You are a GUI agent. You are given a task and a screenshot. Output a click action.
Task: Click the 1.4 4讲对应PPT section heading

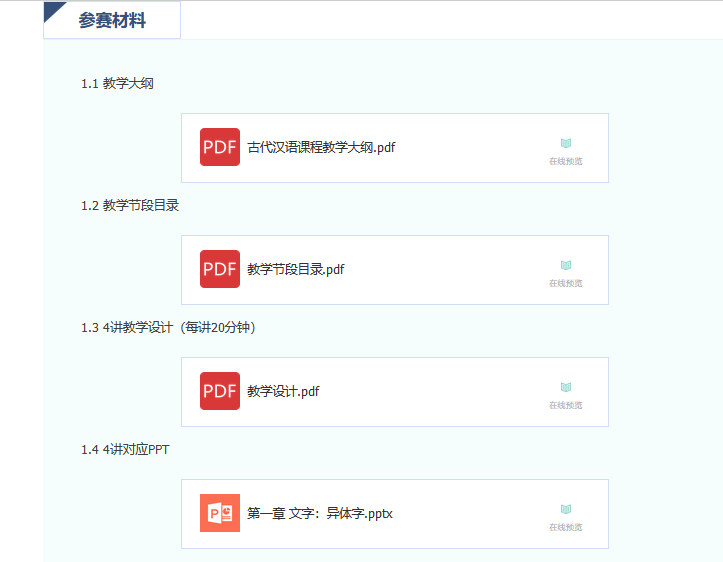click(x=125, y=449)
